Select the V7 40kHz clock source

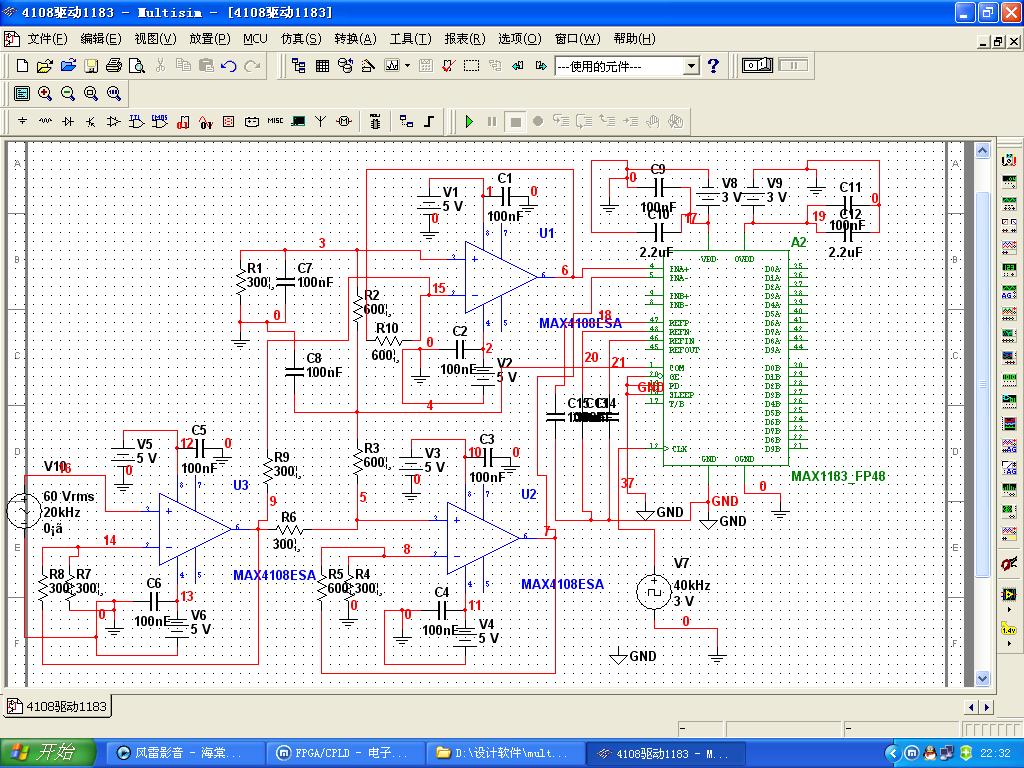[x=653, y=592]
